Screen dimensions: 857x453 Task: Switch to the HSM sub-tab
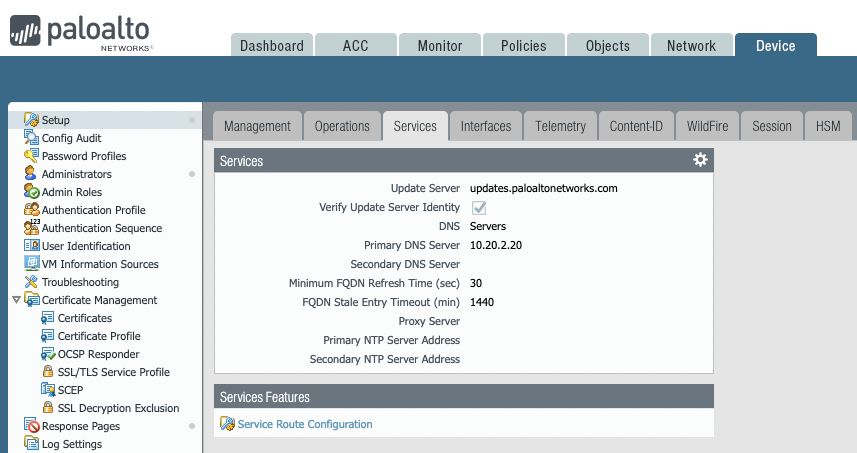(x=828, y=126)
